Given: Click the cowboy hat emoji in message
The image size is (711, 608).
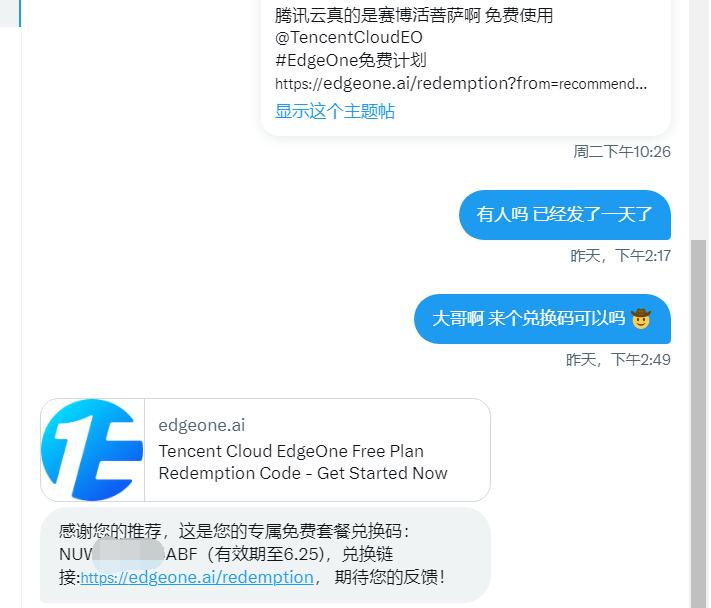Looking at the screenshot, I should 640,318.
